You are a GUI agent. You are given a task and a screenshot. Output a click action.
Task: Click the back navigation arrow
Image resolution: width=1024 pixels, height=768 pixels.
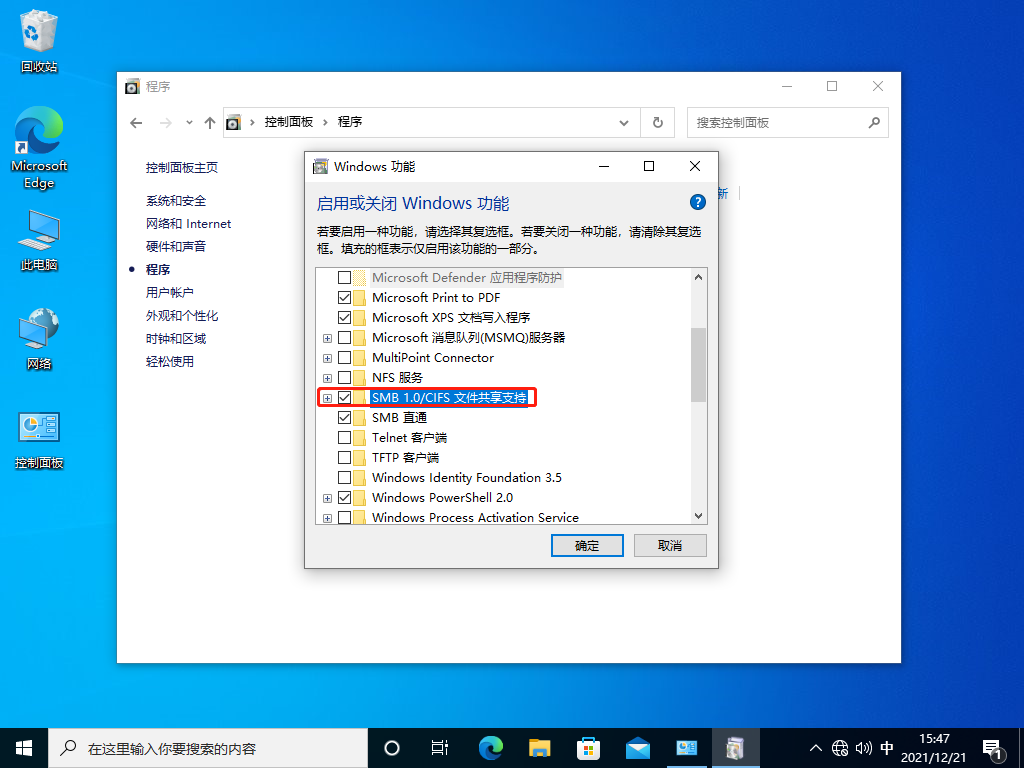coord(136,122)
